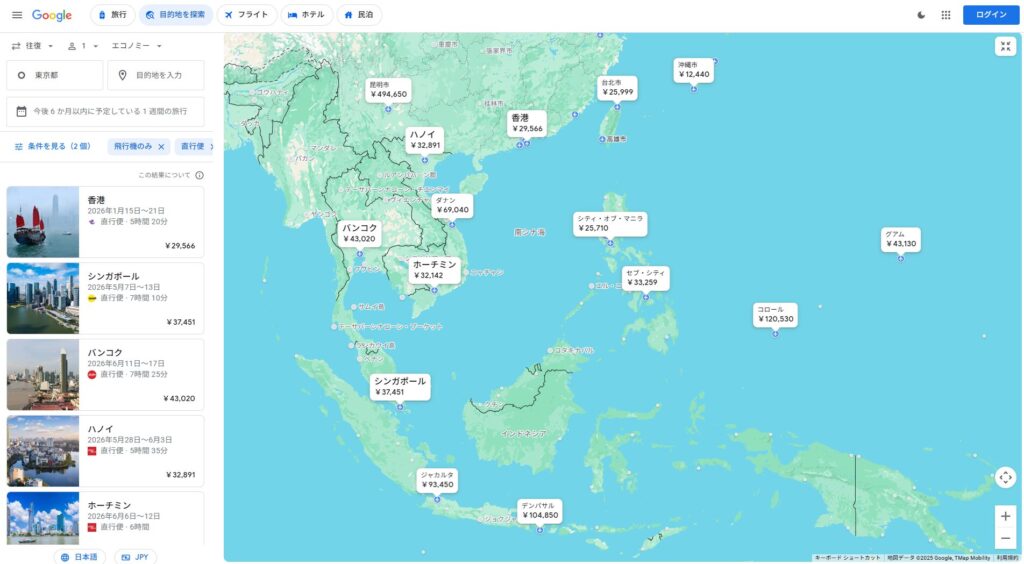
Task: Zoom in on the map
Action: click(x=1005, y=516)
